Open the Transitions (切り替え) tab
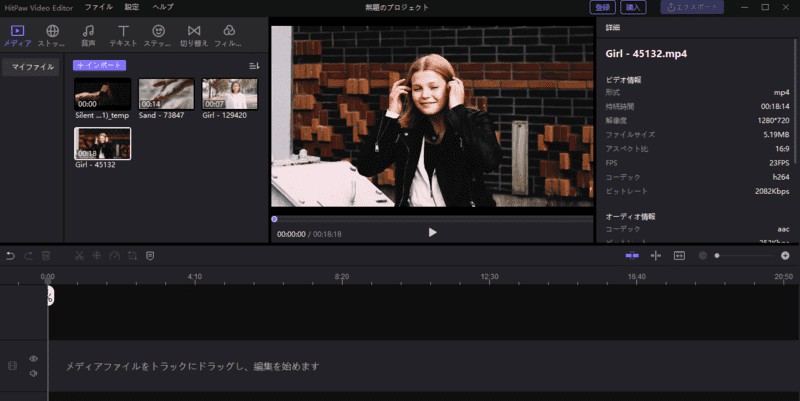800x401 pixels. coord(194,36)
